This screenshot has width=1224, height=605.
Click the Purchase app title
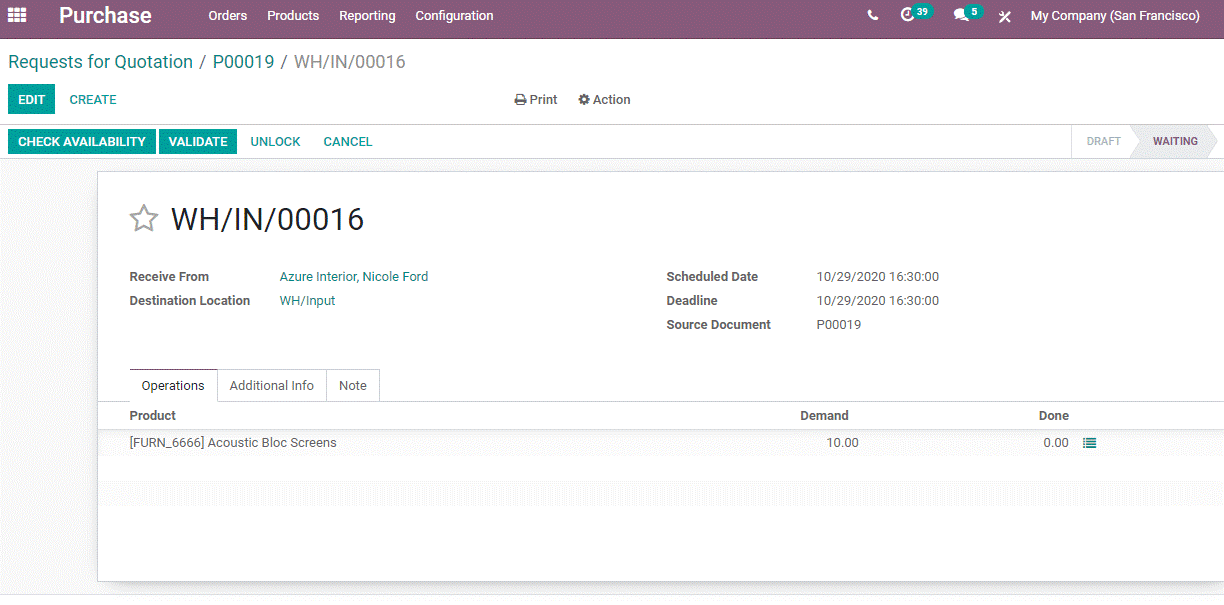coord(105,16)
